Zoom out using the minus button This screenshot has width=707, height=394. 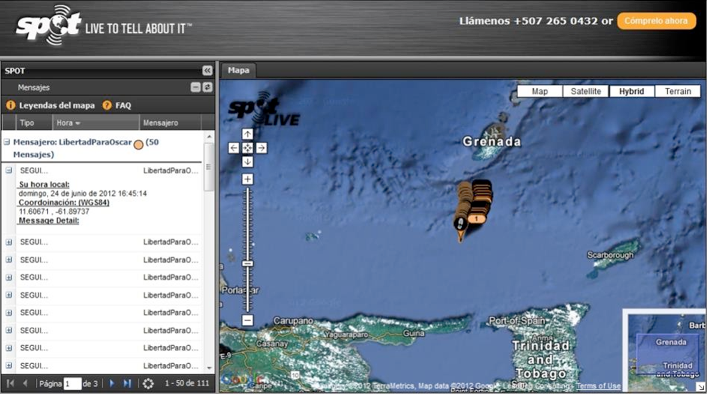click(248, 320)
